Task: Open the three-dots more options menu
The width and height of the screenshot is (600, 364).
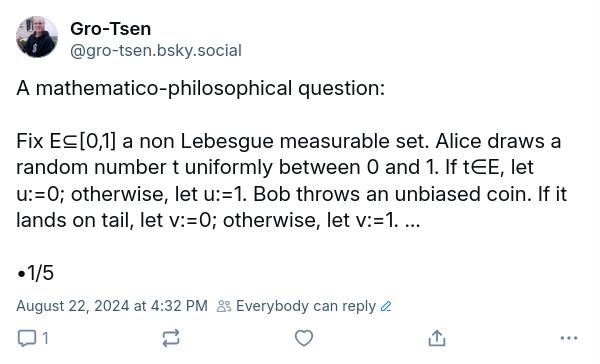Action: tap(569, 338)
